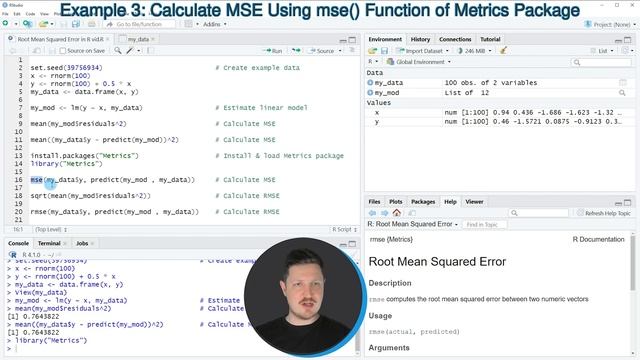The height and width of the screenshot is (360, 640).
Task: Open List view mode dropdown
Action: coord(602,51)
